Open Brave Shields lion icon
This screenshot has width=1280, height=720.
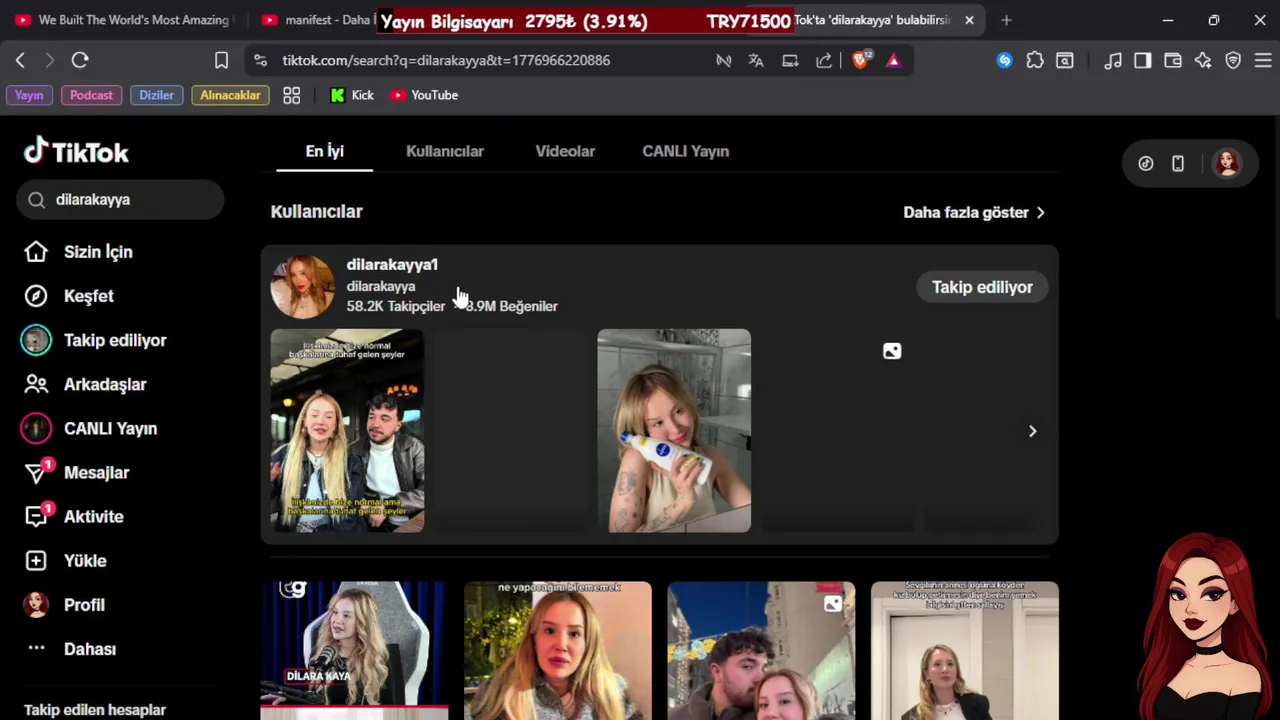[860, 60]
